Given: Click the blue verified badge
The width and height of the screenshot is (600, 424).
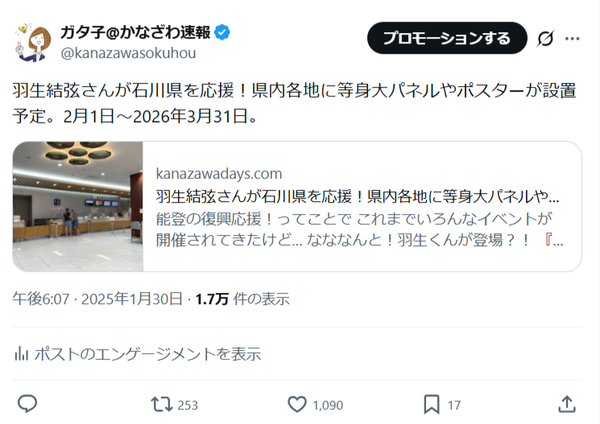Looking at the screenshot, I should pos(222,32).
